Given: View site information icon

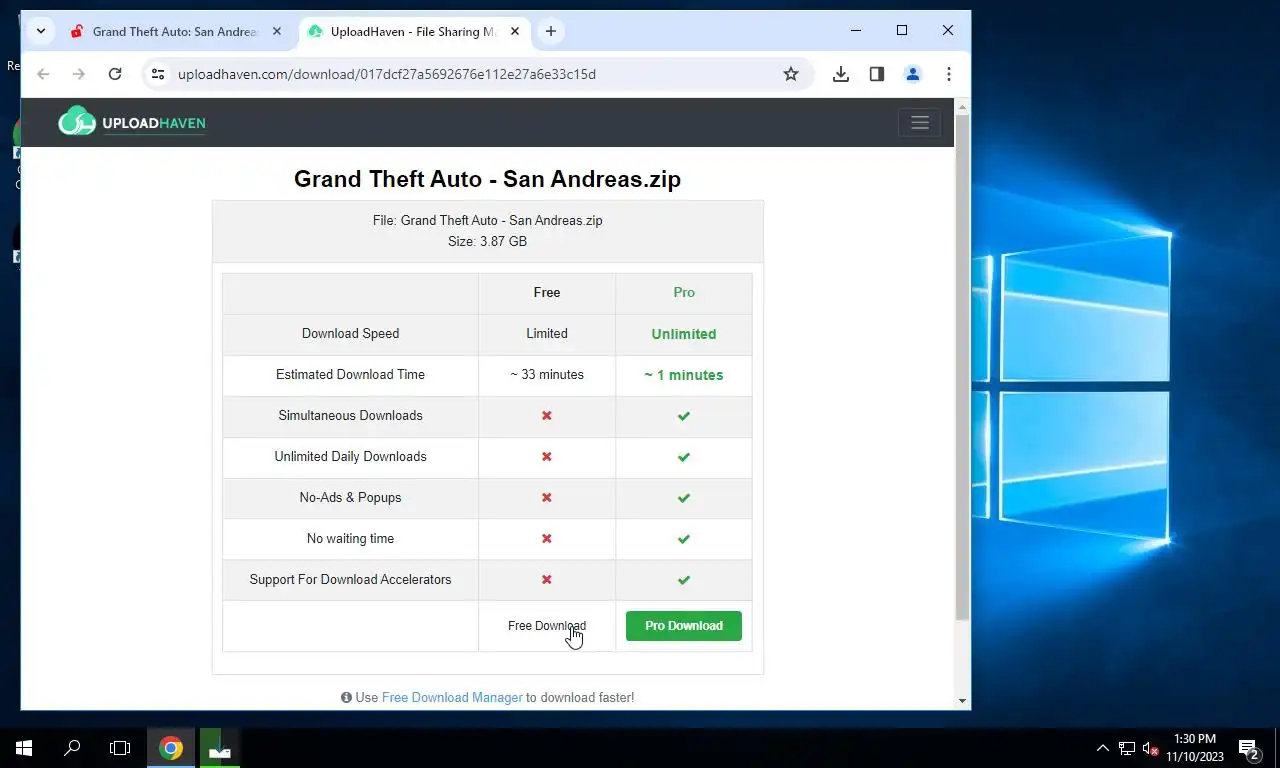Looking at the screenshot, I should [x=157, y=74].
